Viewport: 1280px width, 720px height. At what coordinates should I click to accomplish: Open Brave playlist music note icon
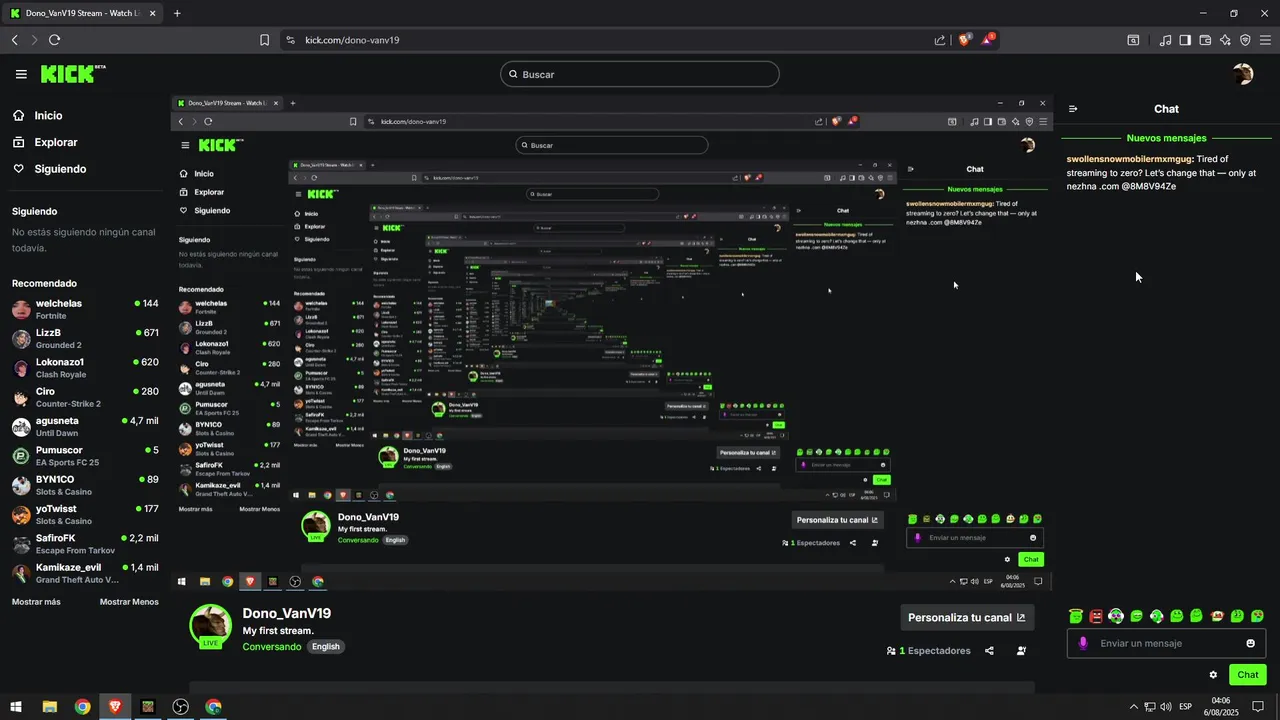tap(1165, 40)
